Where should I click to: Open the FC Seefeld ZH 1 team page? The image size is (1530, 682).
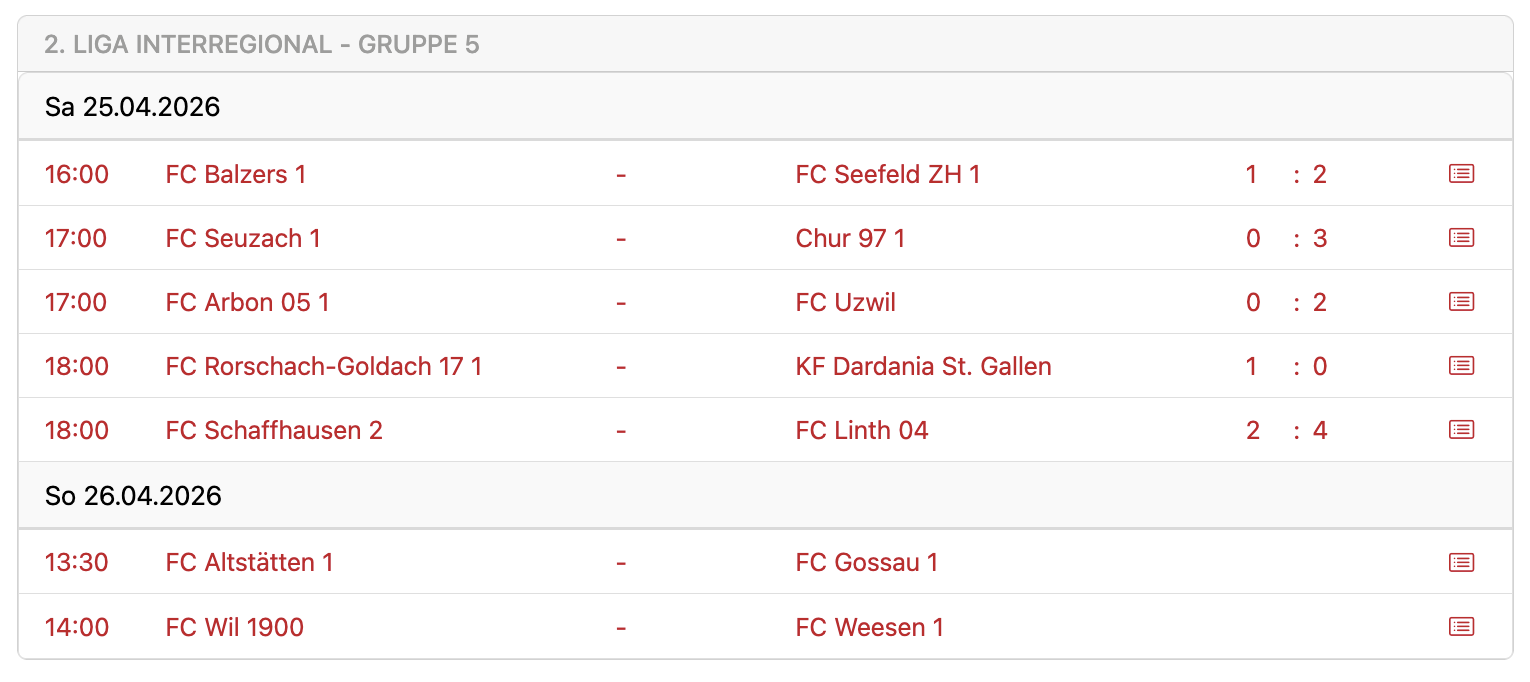coord(887,175)
